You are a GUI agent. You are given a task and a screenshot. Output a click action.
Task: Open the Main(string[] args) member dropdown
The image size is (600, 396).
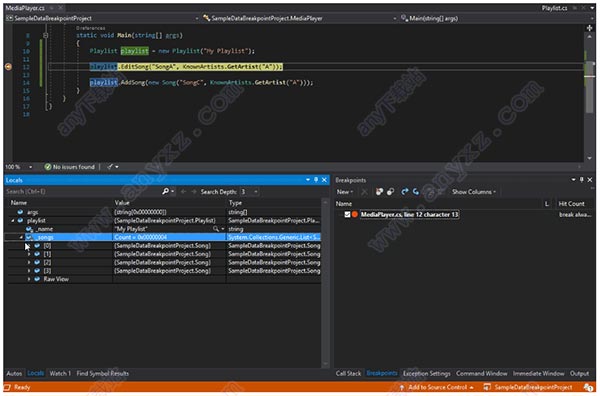click(x=593, y=18)
